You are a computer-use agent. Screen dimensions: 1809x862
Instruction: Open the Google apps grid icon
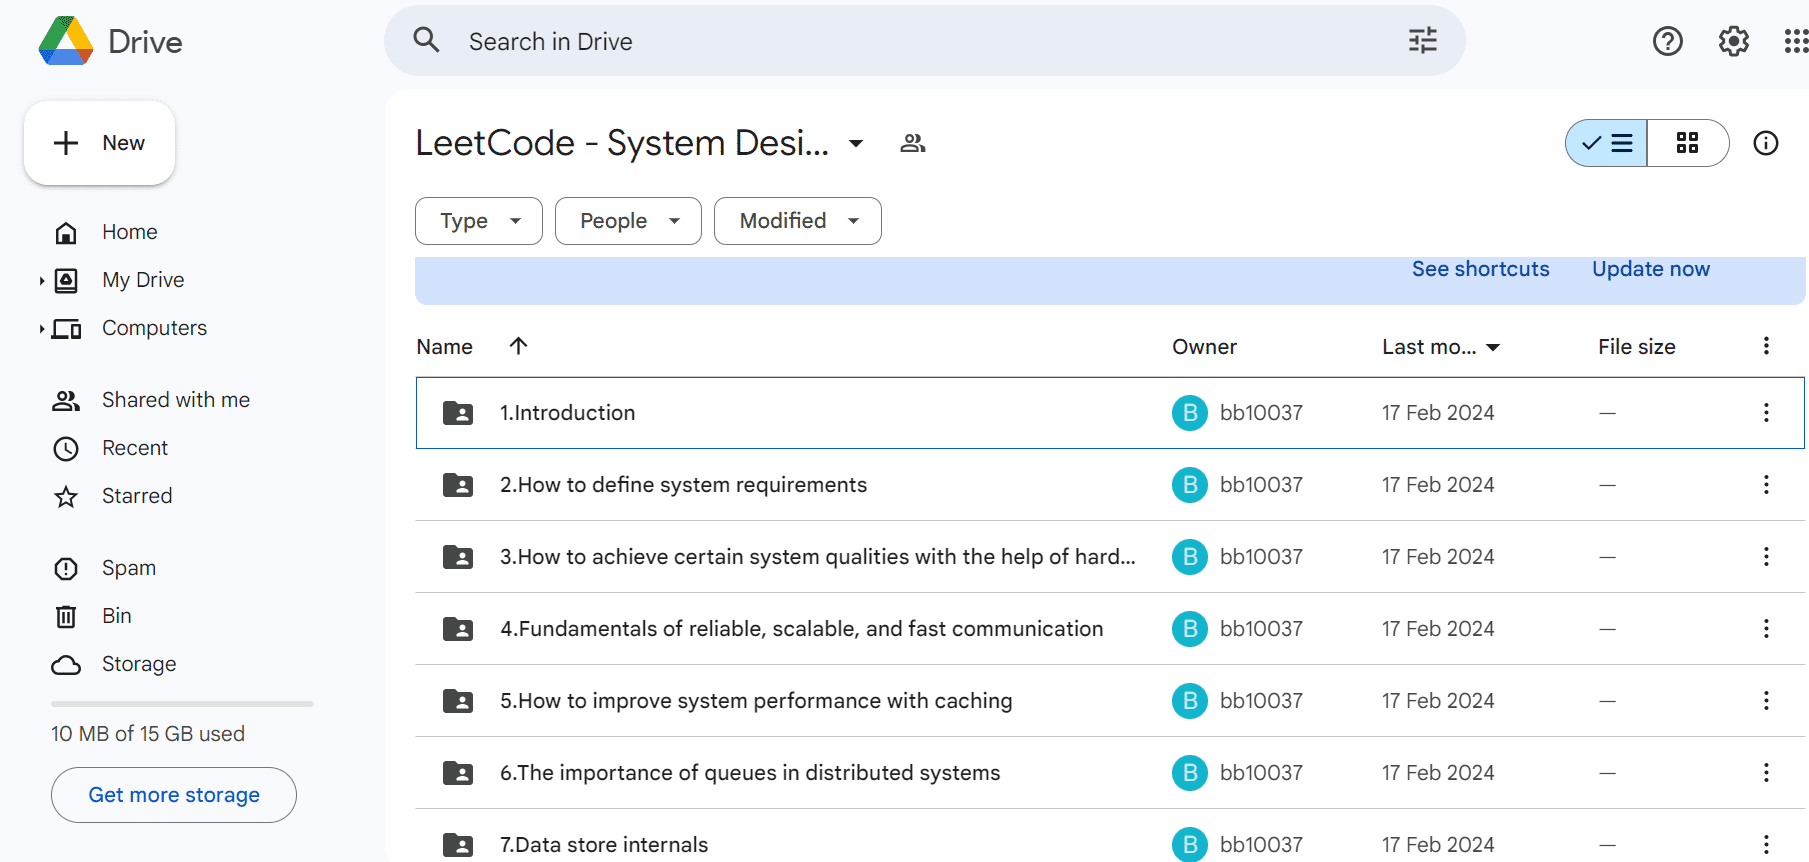coord(1796,41)
